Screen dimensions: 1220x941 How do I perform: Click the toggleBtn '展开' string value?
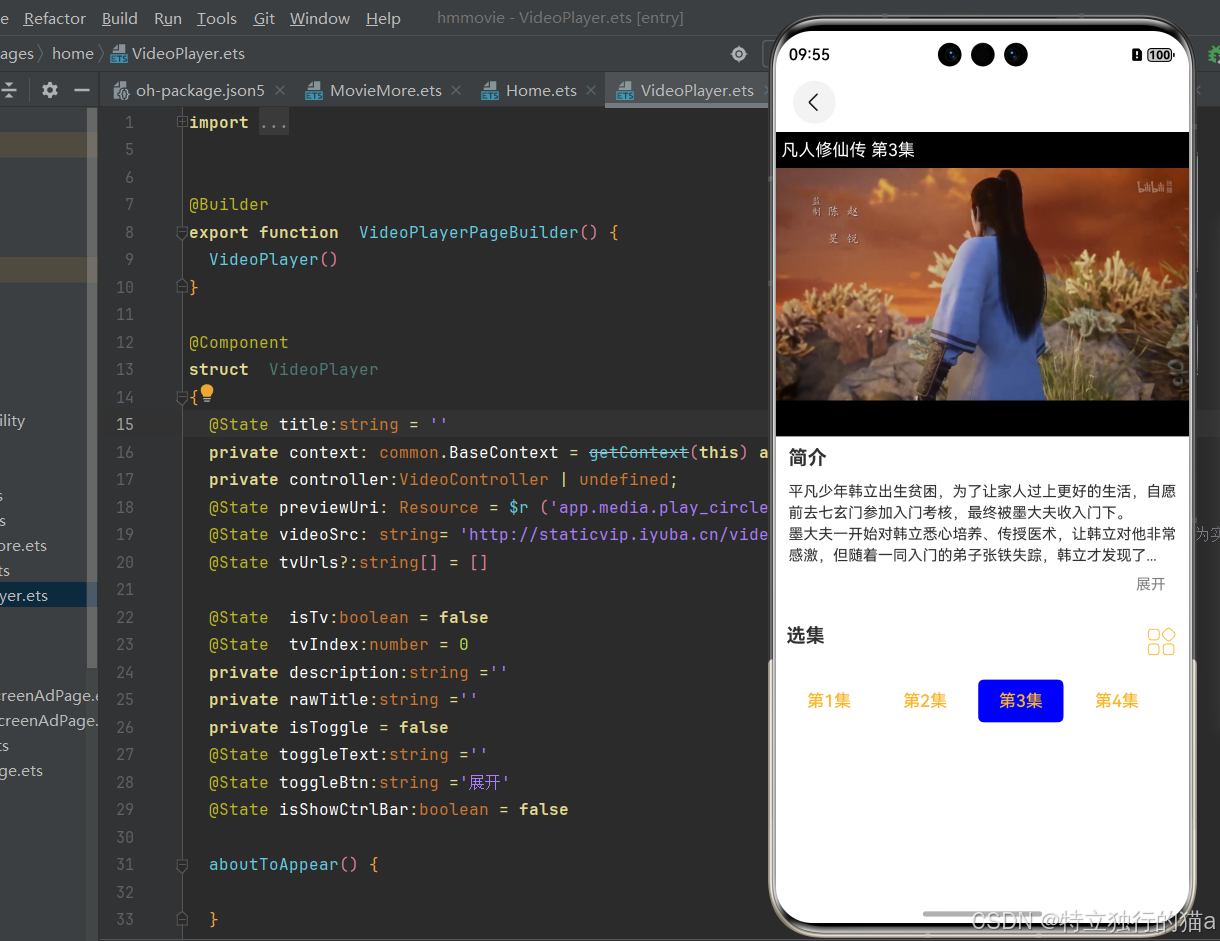pyautogui.click(x=484, y=782)
